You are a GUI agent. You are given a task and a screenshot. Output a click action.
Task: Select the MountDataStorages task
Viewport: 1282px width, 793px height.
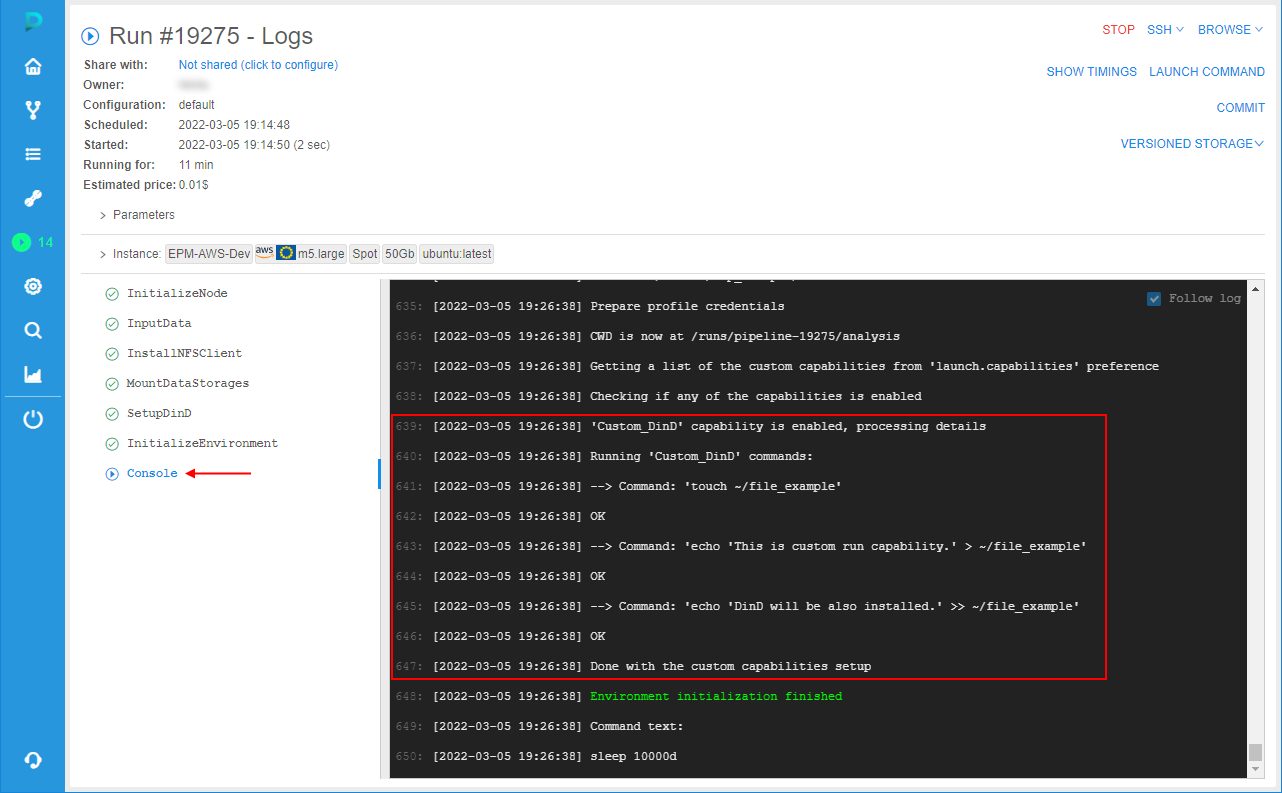pyautogui.click(x=188, y=384)
